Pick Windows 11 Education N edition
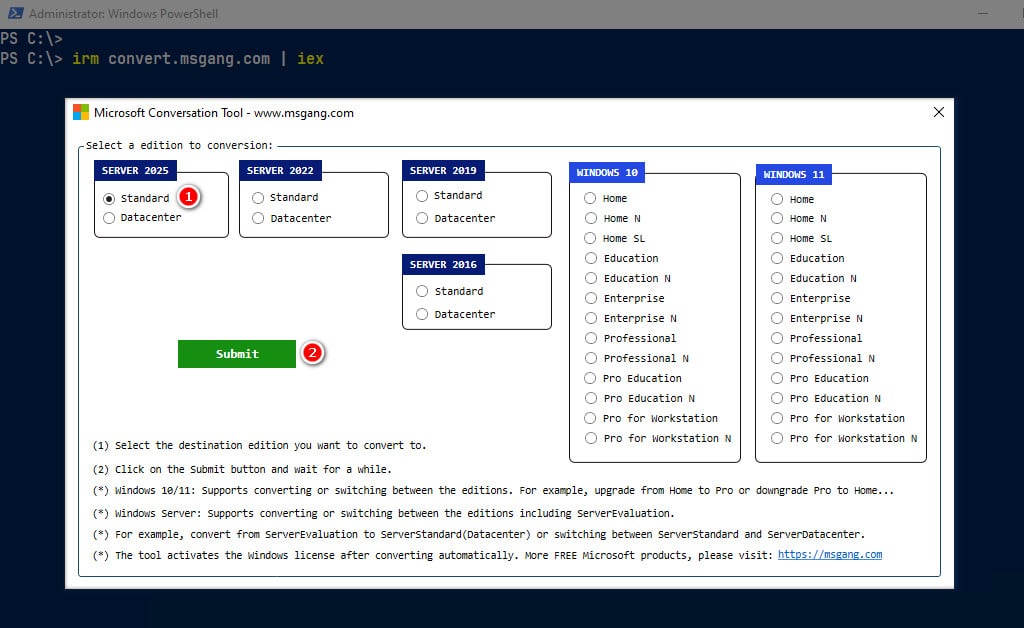 pyautogui.click(x=776, y=278)
